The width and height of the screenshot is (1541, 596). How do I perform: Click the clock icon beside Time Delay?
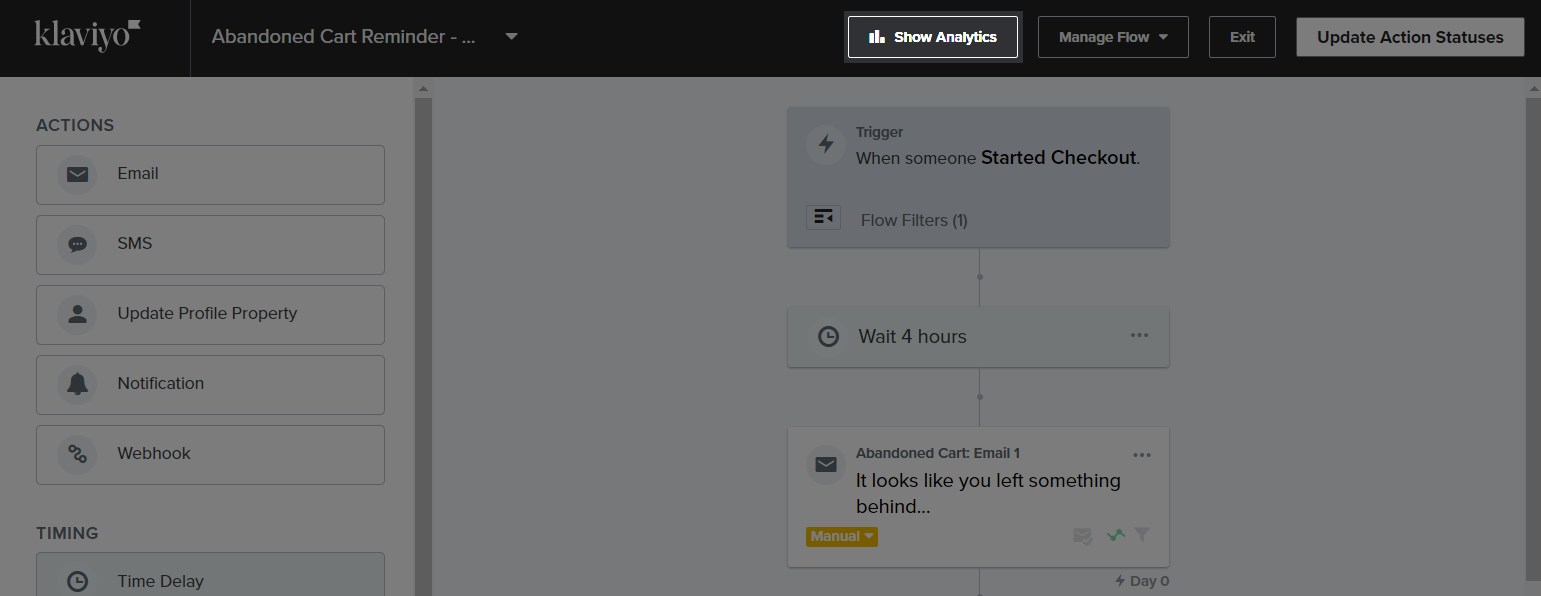77,581
